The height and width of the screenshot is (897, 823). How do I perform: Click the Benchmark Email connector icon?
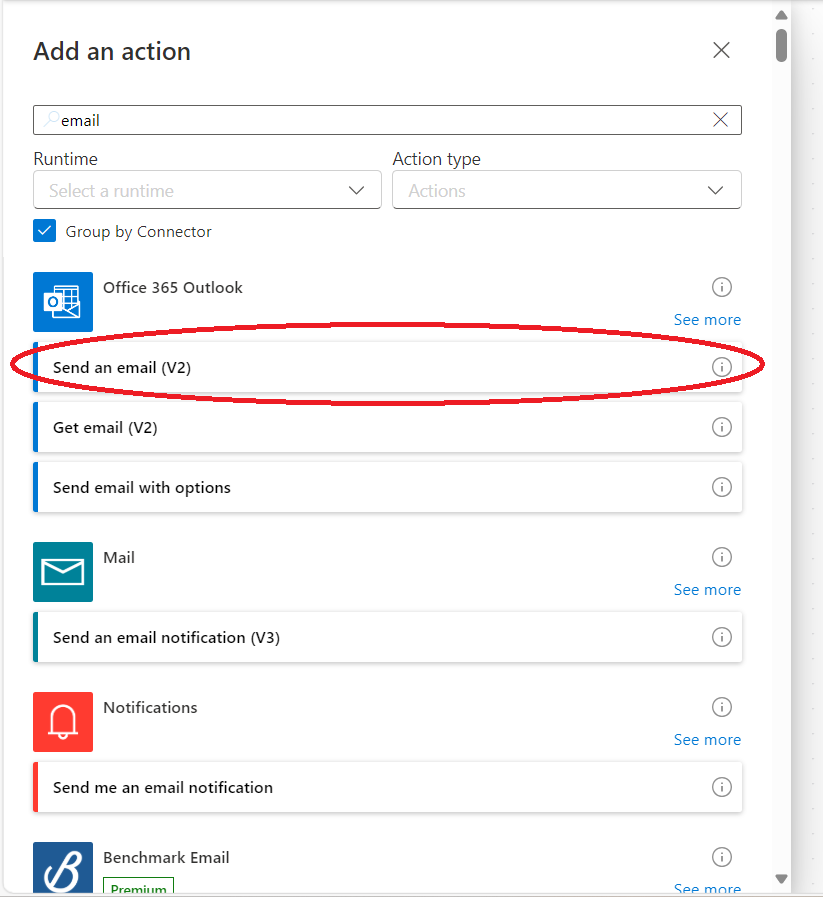click(63, 867)
